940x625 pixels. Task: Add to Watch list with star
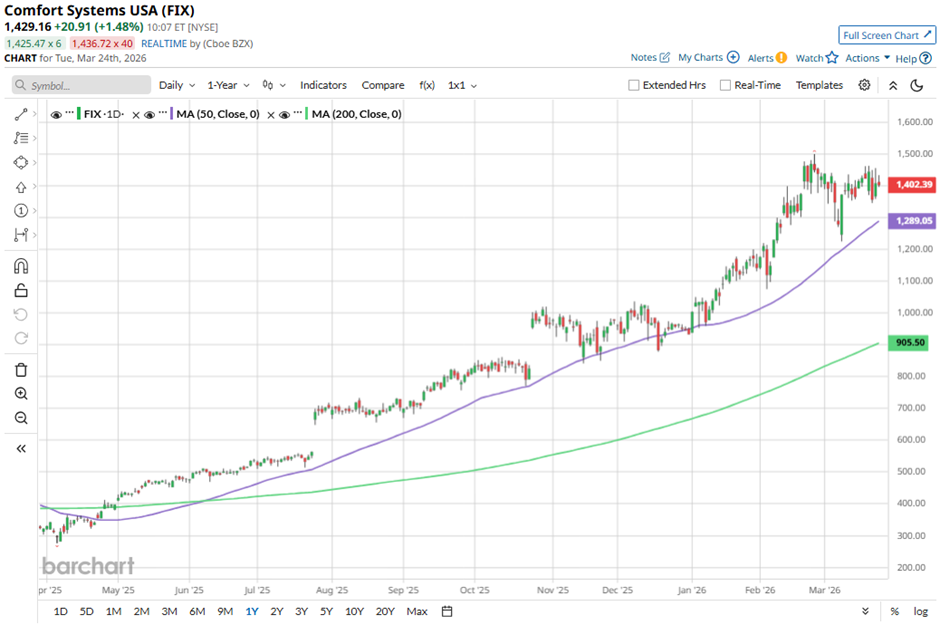817,58
